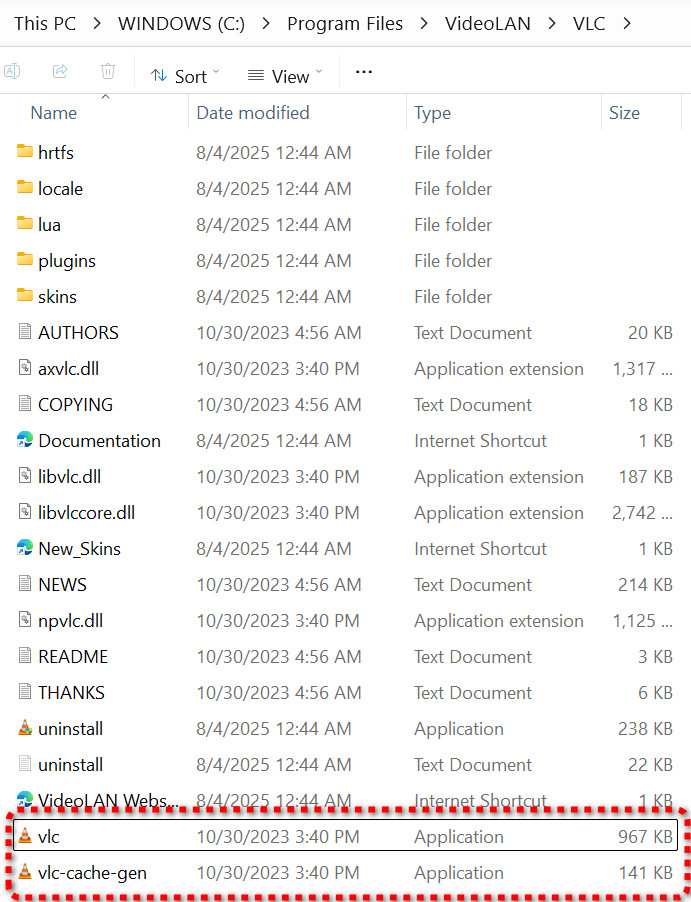Image resolution: width=691 pixels, height=902 pixels.
Task: Click the New_Skins shortcut icon
Action: (25, 548)
